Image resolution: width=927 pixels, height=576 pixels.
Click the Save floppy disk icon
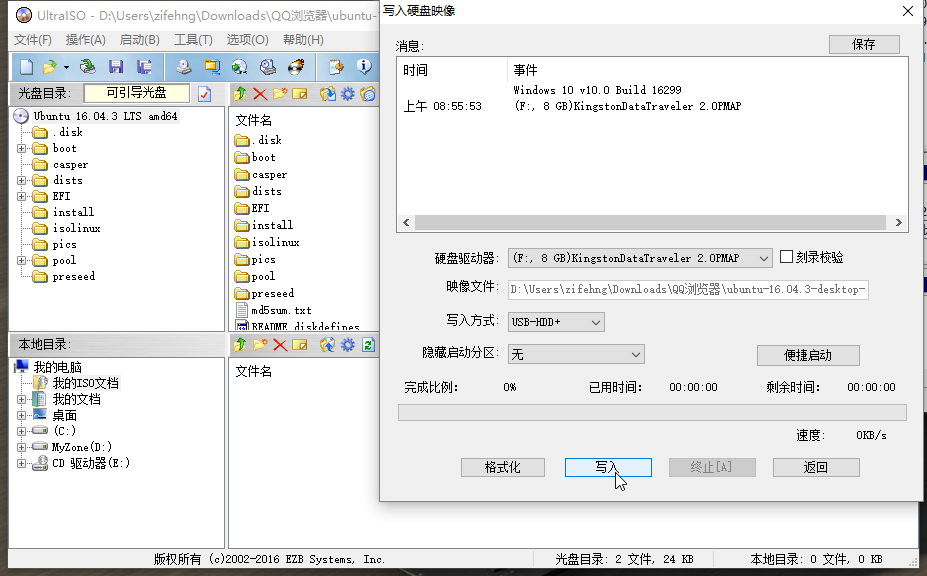pos(116,67)
